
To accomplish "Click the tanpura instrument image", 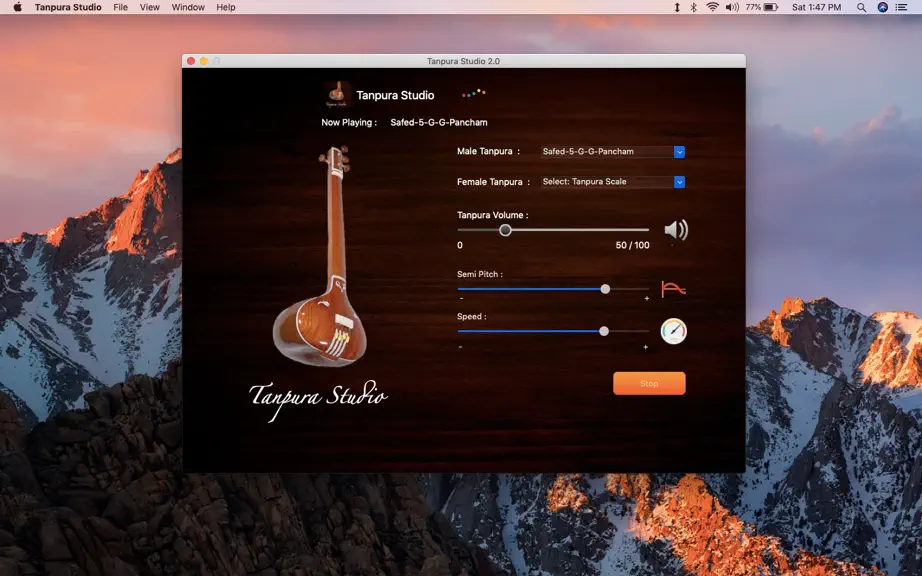I will click(320, 256).
